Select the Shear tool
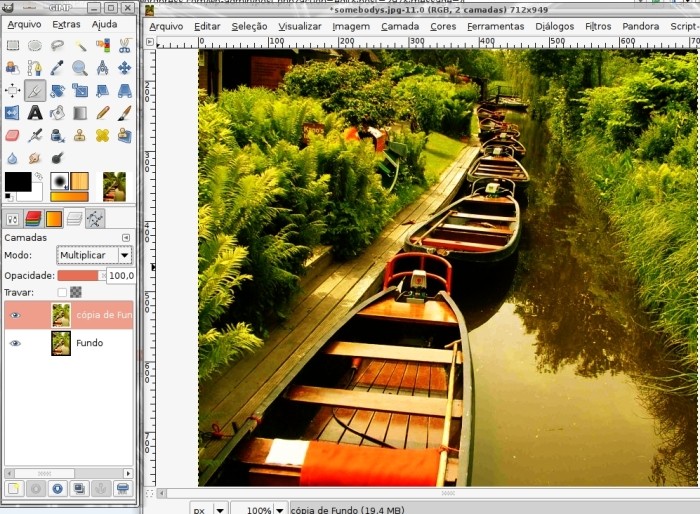This screenshot has height=514, width=700. (102, 91)
